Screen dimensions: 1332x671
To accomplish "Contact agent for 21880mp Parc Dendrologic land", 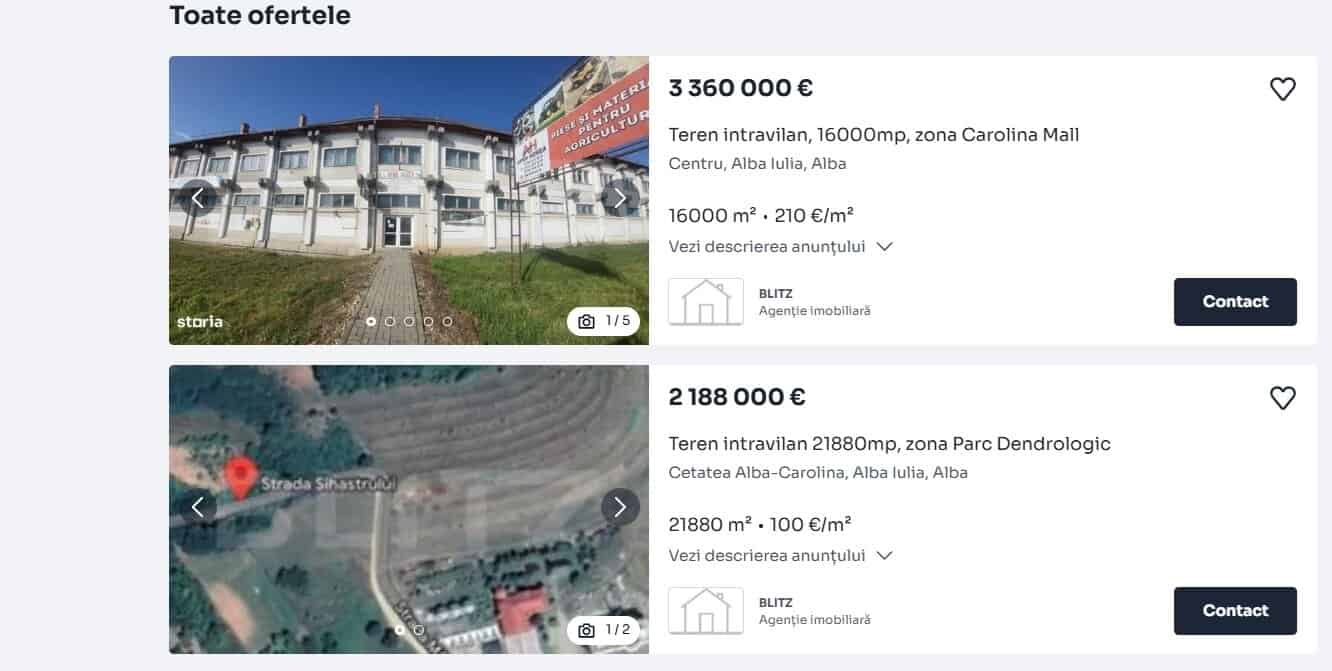I will (x=1235, y=611).
